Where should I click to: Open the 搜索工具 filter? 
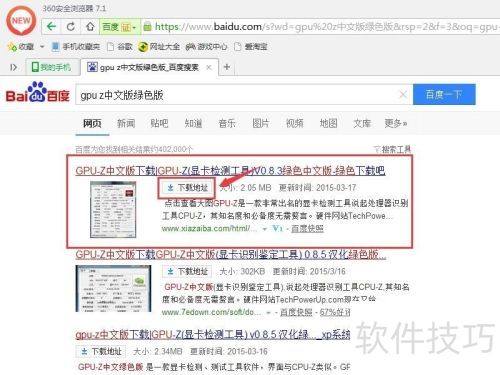[x=392, y=149]
